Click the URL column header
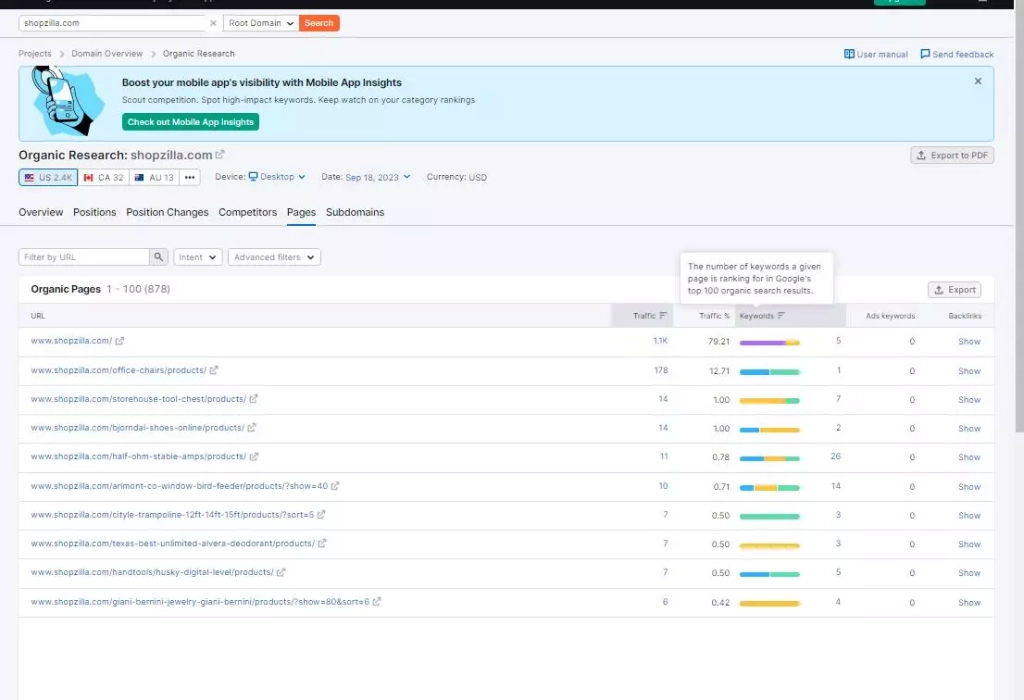Viewport: 1024px width, 700px height. click(x=38, y=316)
